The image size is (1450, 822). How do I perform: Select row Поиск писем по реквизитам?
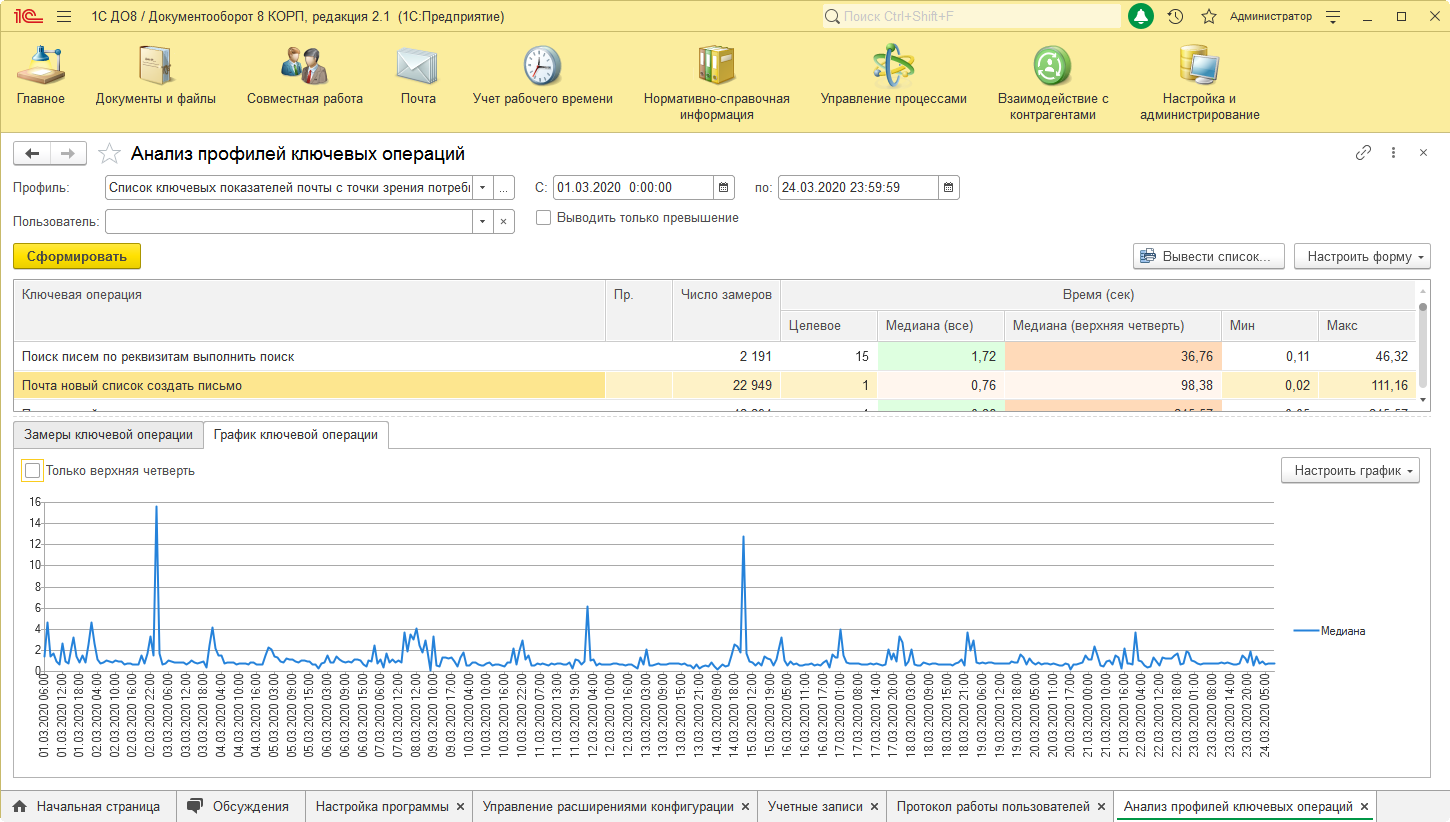click(x=714, y=356)
